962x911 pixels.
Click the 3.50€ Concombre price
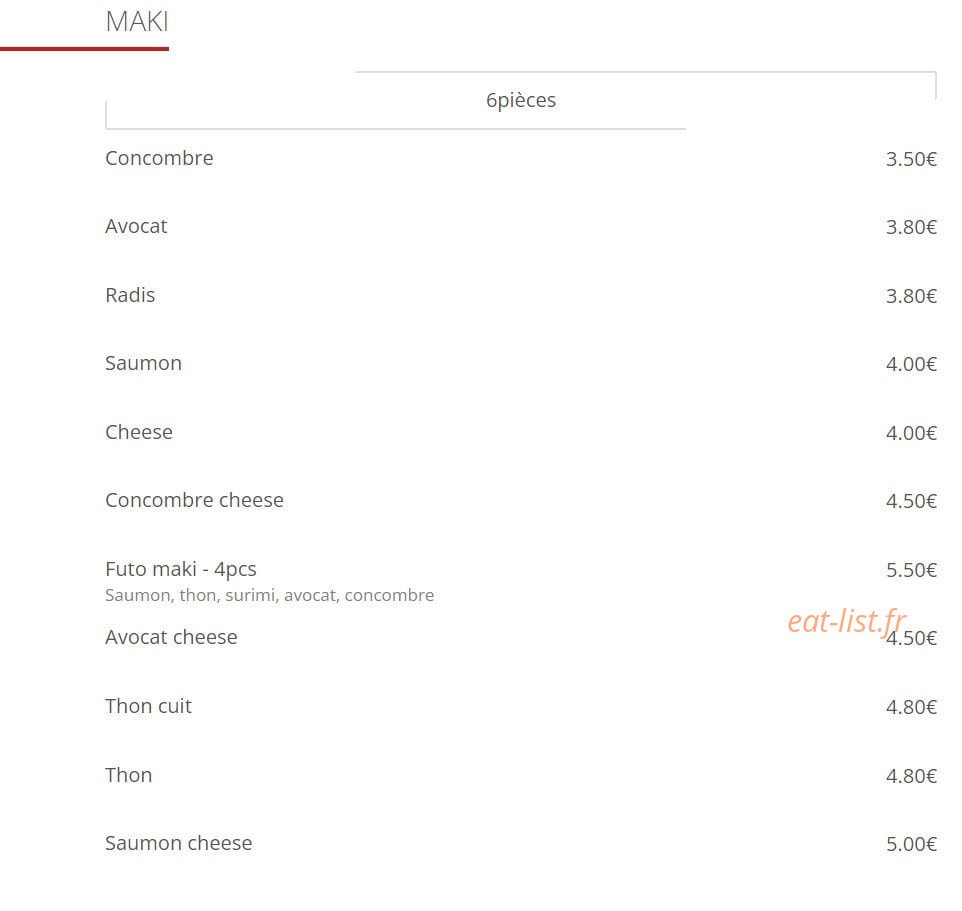click(911, 160)
